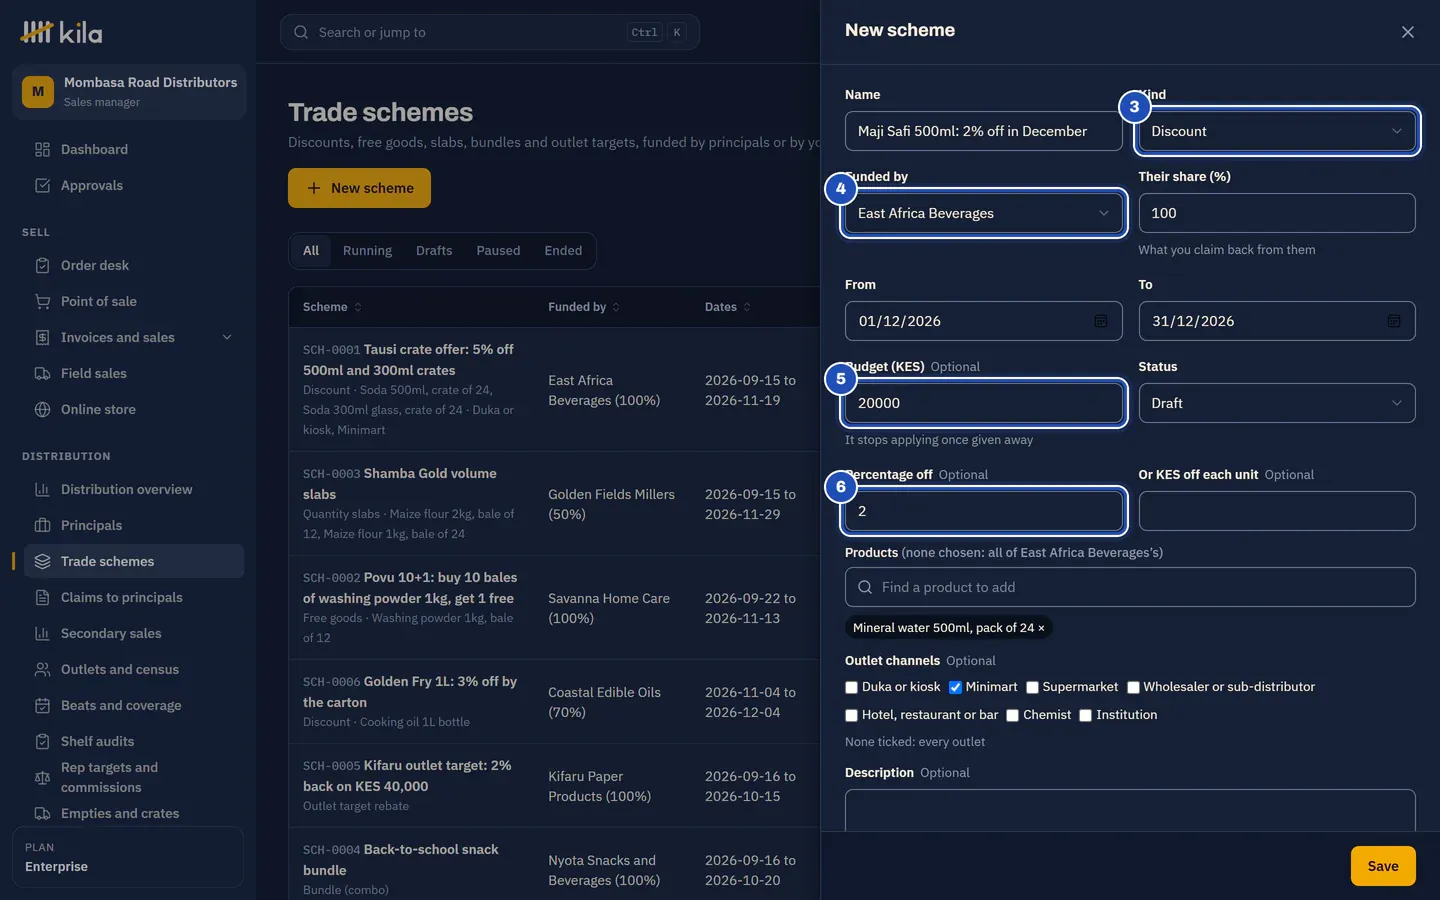Remove the Mineral water 500ml product chip
Viewport: 1440px width, 900px height.
coord(1041,628)
